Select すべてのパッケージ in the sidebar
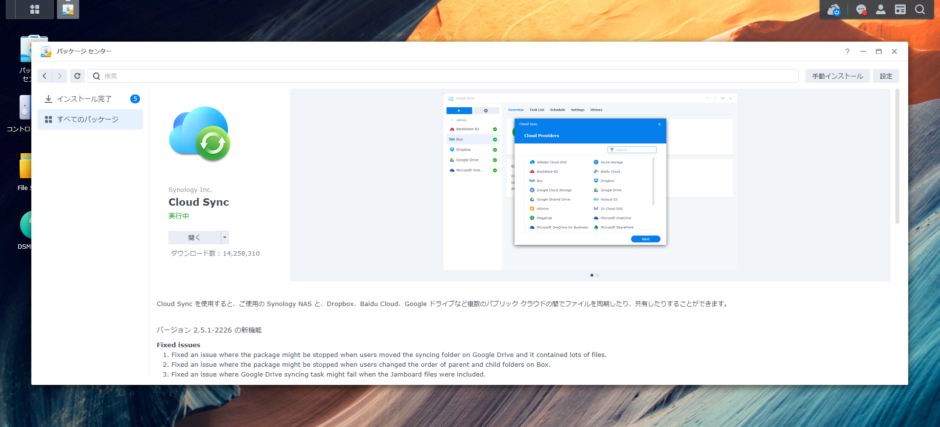Viewport: 940px width, 427px height. click(x=87, y=119)
